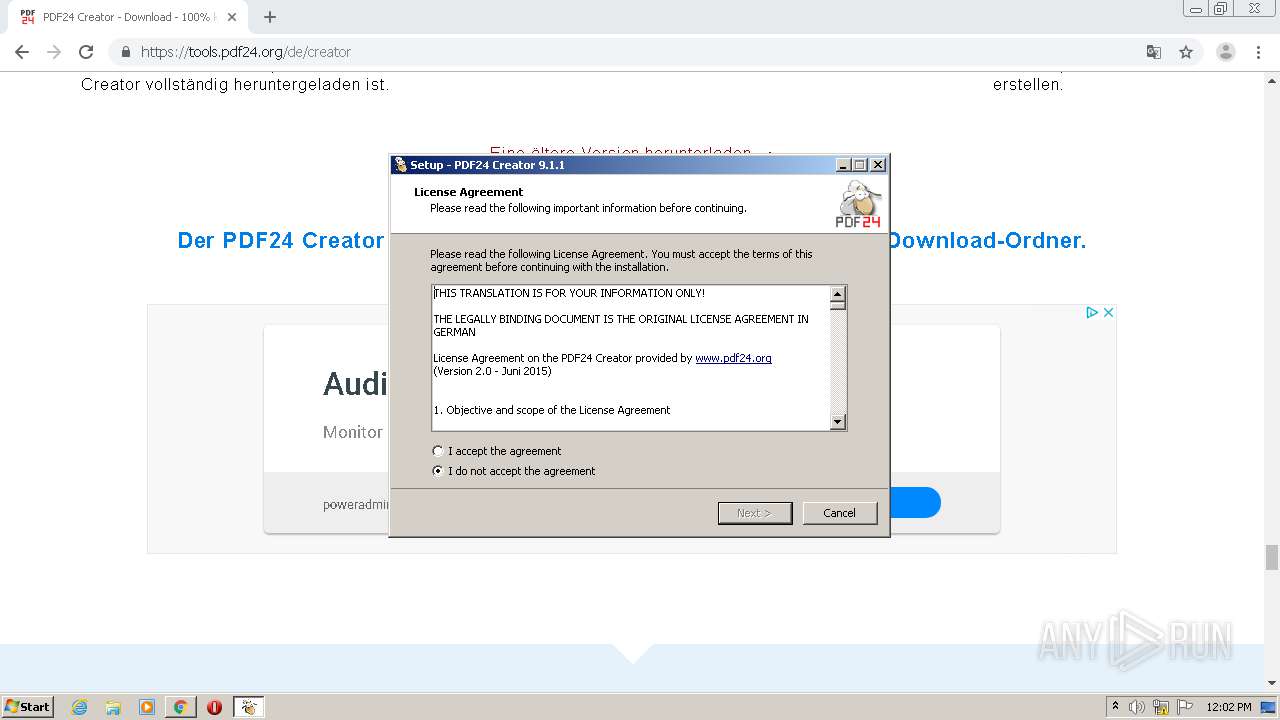Switch to Chrome in taskbar
Image resolution: width=1280 pixels, height=720 pixels.
[180, 707]
